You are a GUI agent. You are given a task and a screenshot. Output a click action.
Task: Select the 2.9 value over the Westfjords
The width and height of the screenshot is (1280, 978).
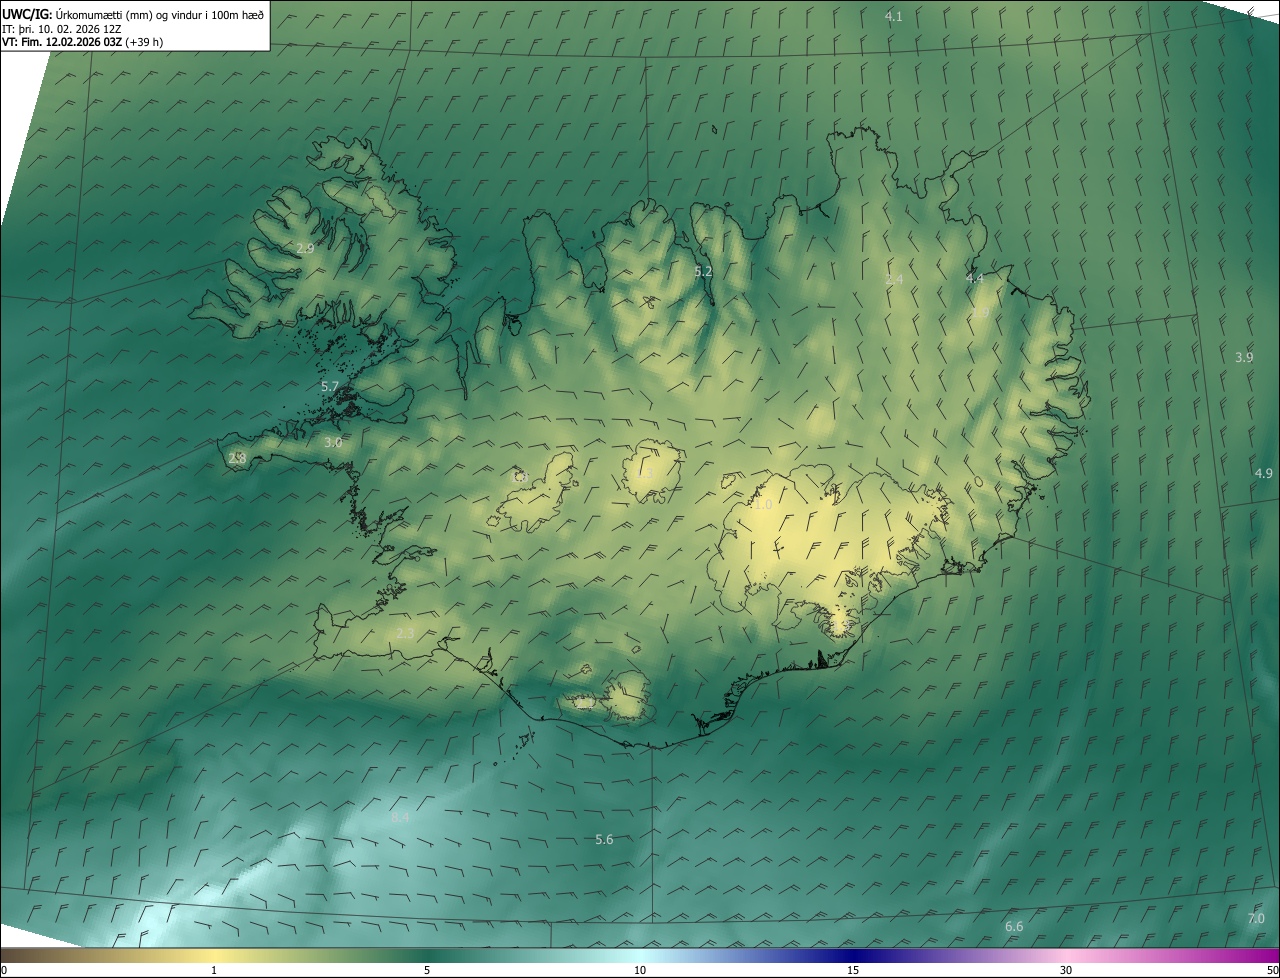[x=305, y=248]
